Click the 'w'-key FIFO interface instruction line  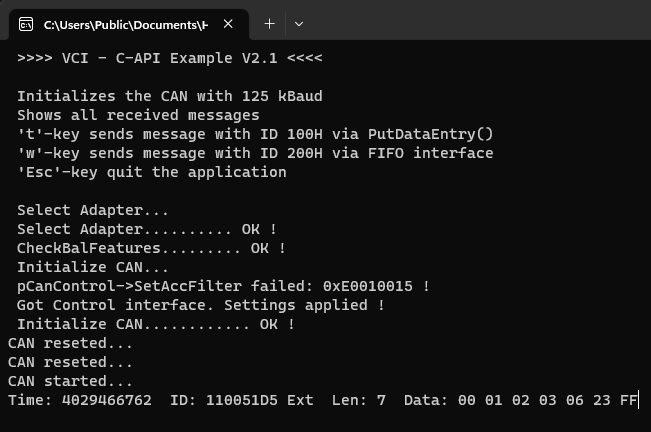[x=255, y=154]
